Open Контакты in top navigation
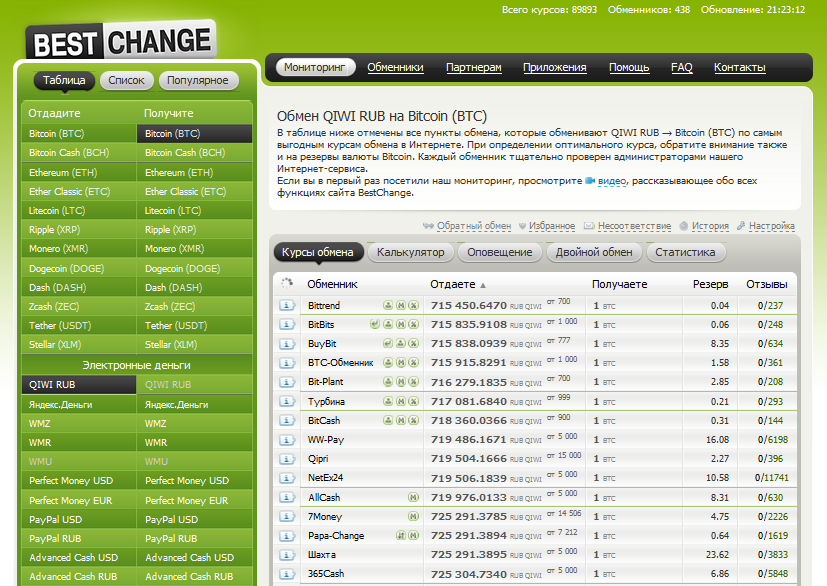 point(739,68)
